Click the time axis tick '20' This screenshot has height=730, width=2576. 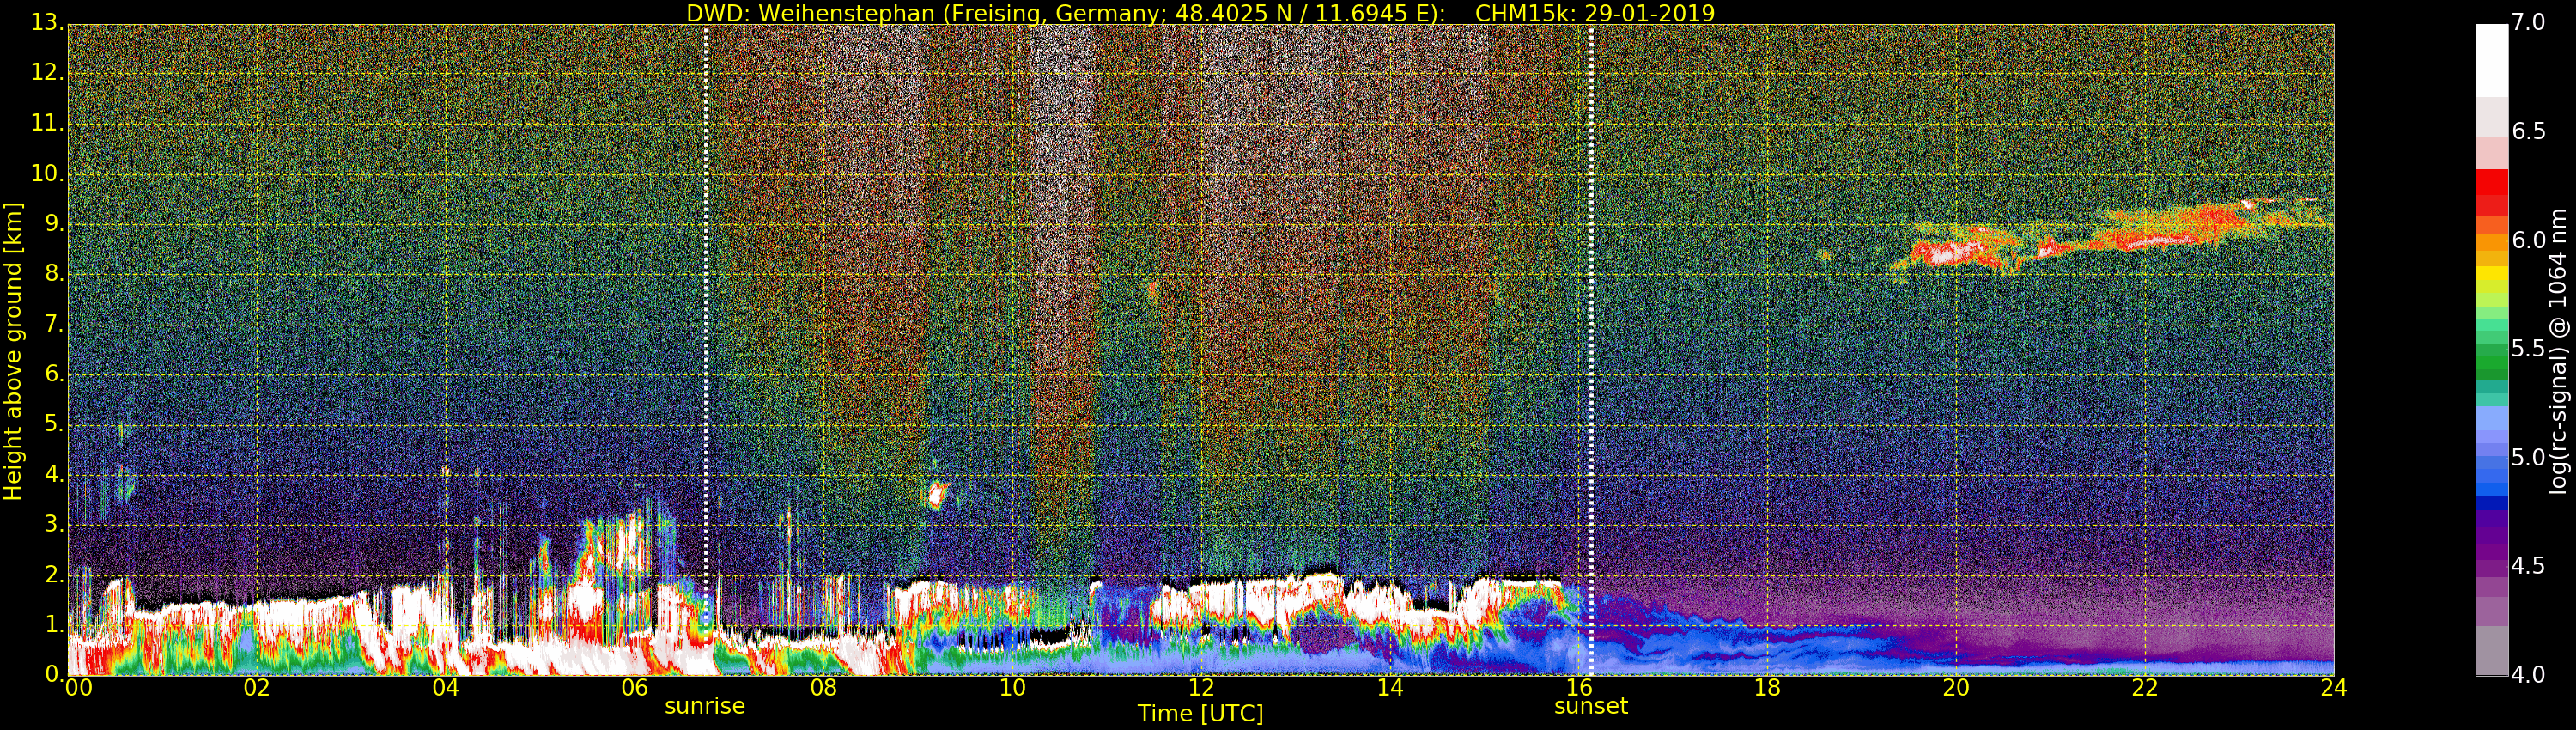1956,688
